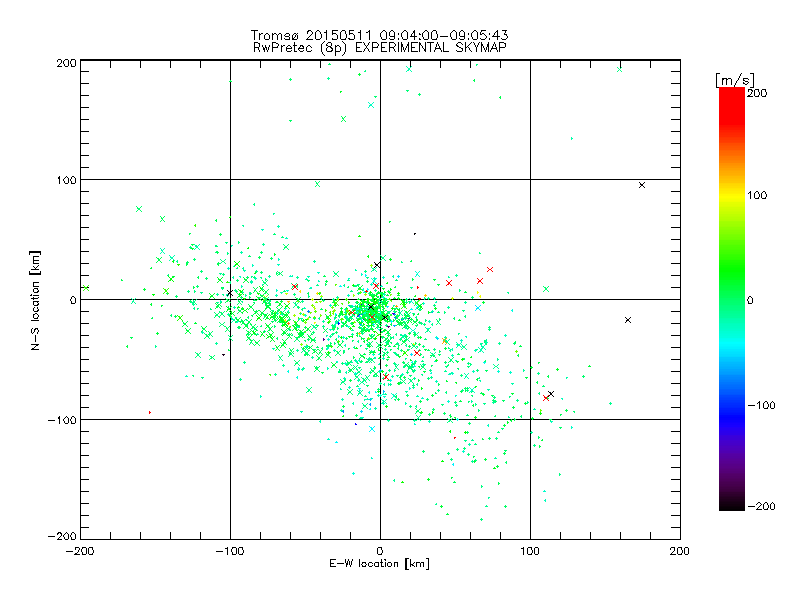Click the title "Tromsø 20150511 09:04:00-09:05:43"
This screenshot has height=600, width=800.
click(x=379, y=35)
